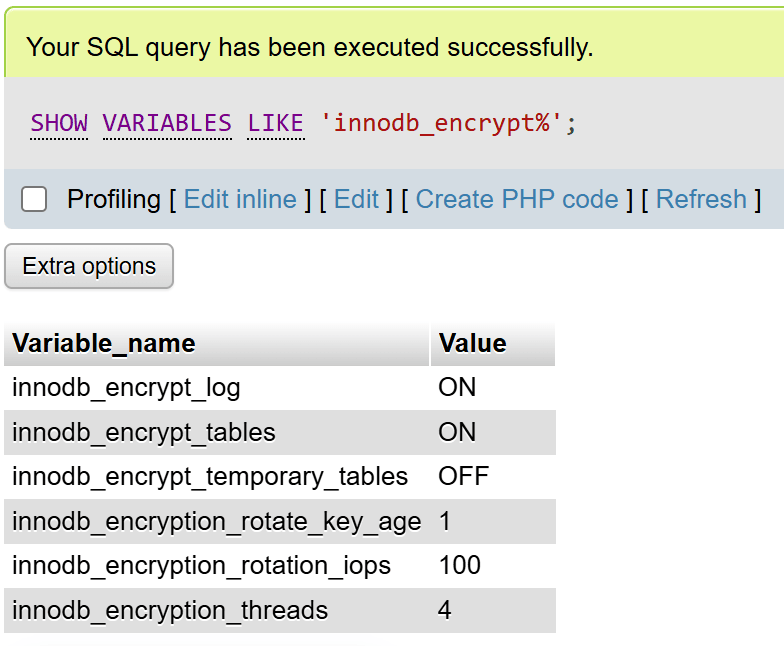Click the 'innodb_encrypt%' string in the query
The image size is (784, 646).
pyautogui.click(x=442, y=123)
